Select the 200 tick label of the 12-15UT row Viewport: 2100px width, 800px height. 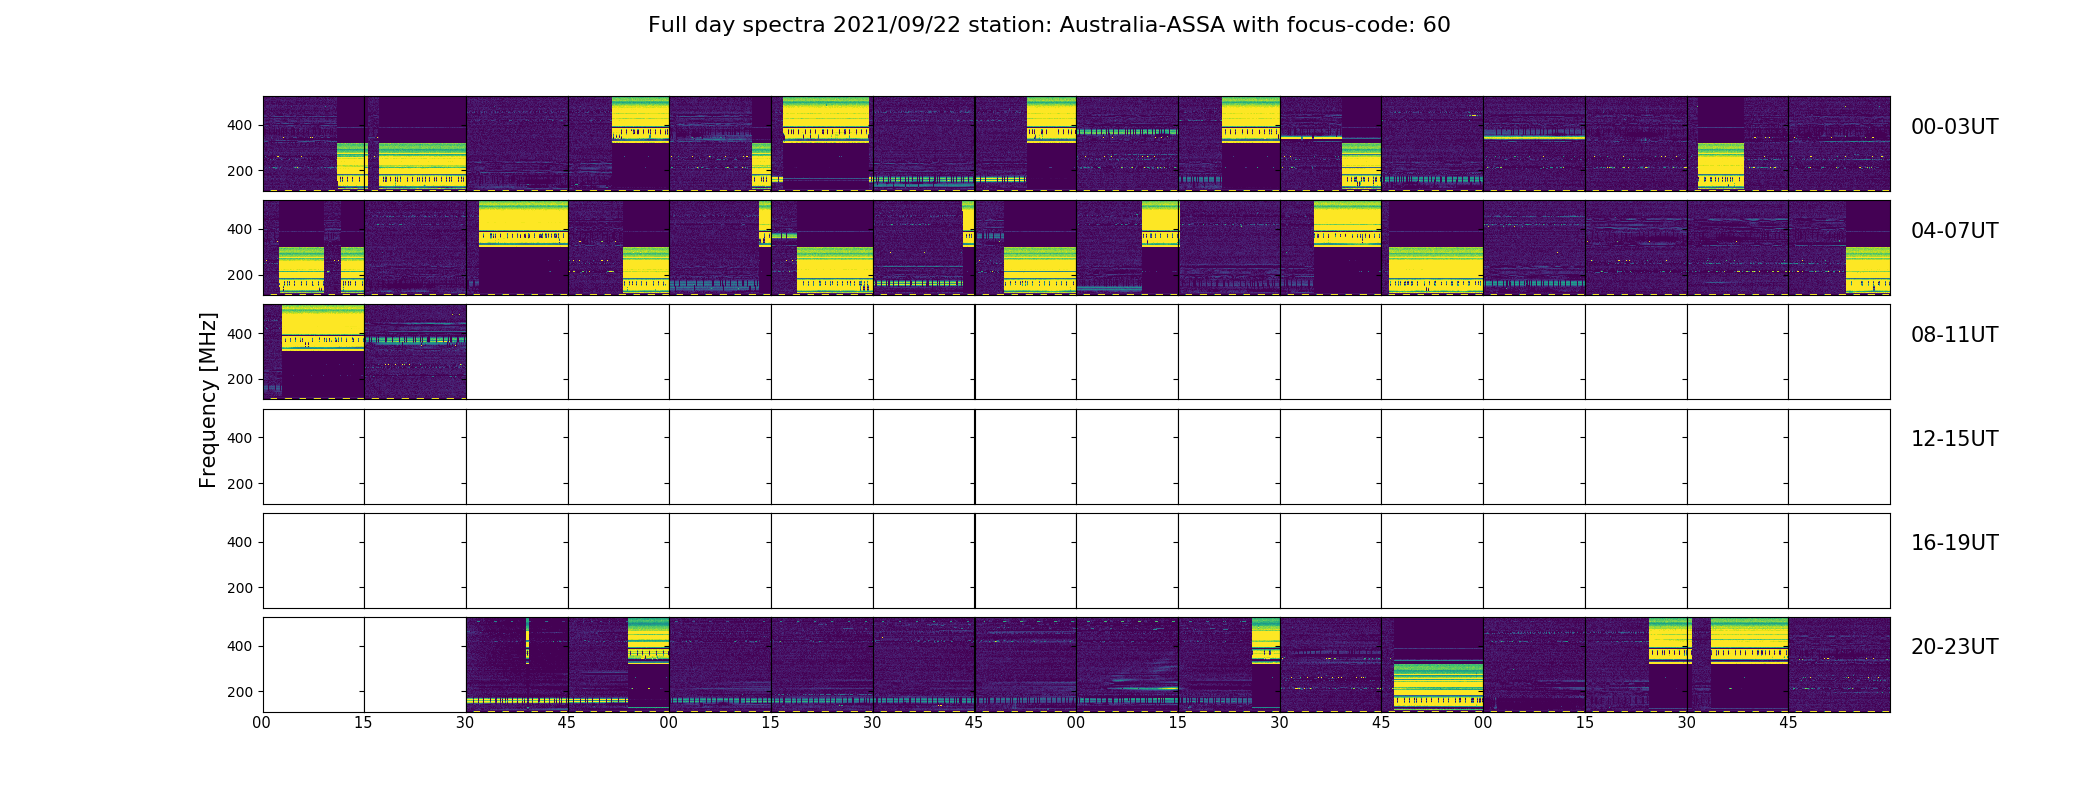pos(240,484)
